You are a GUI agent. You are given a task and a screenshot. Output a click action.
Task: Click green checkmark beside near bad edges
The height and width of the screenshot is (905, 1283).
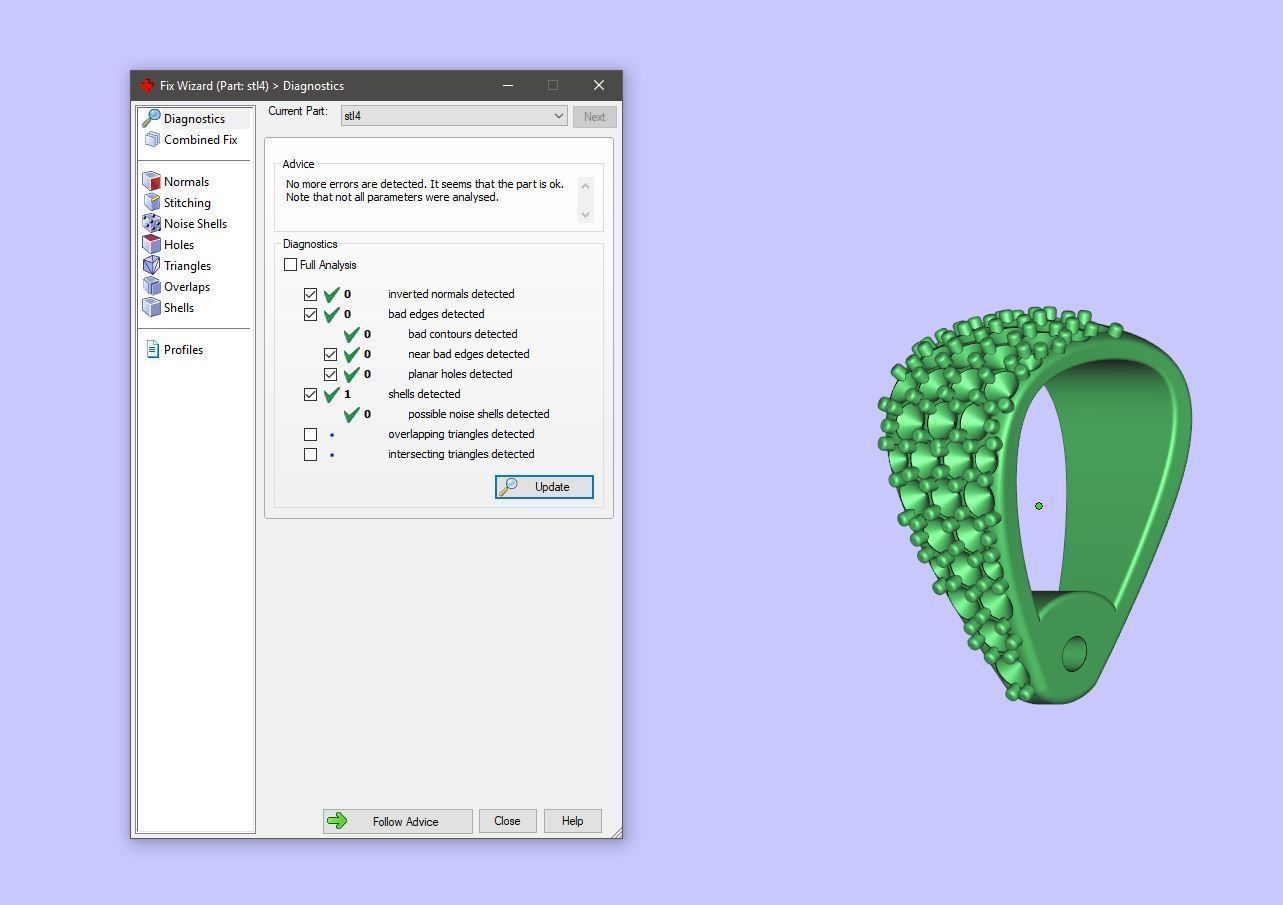pos(352,354)
